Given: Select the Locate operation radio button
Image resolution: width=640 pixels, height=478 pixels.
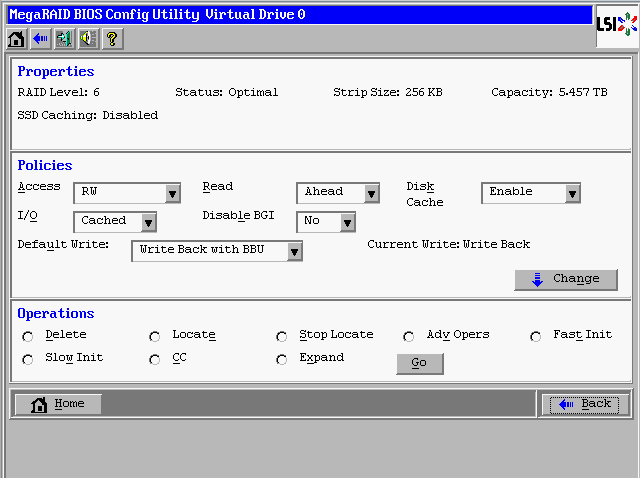Looking at the screenshot, I should (155, 337).
